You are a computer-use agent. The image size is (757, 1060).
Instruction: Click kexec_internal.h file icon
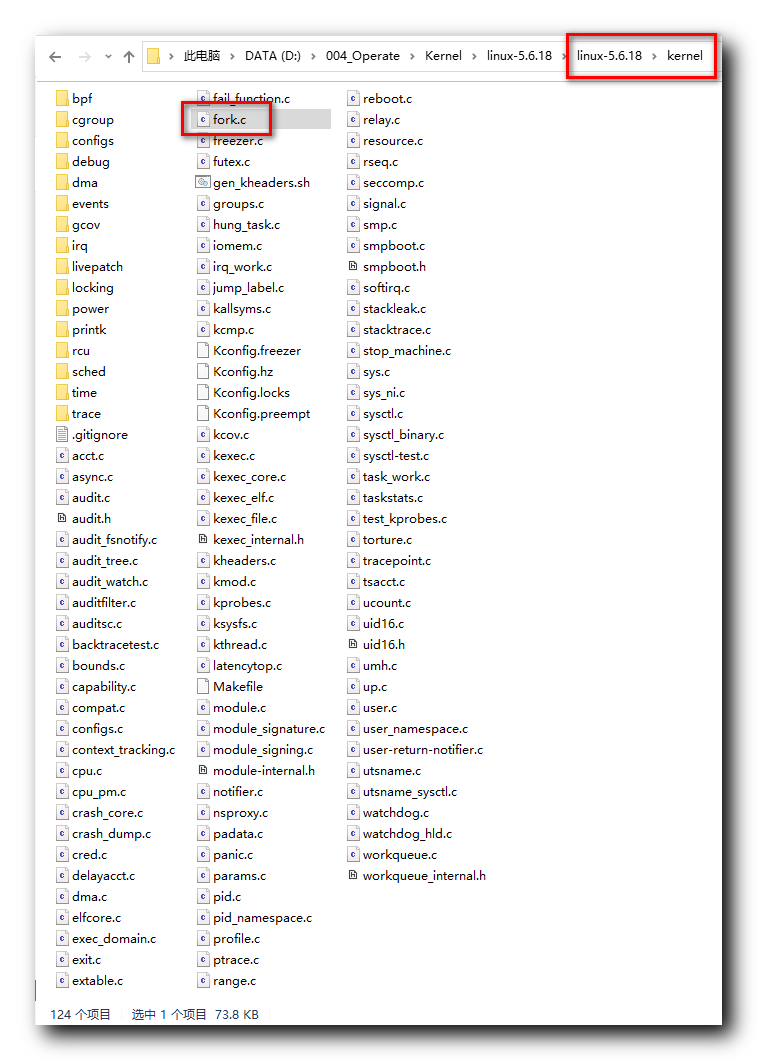[203, 539]
